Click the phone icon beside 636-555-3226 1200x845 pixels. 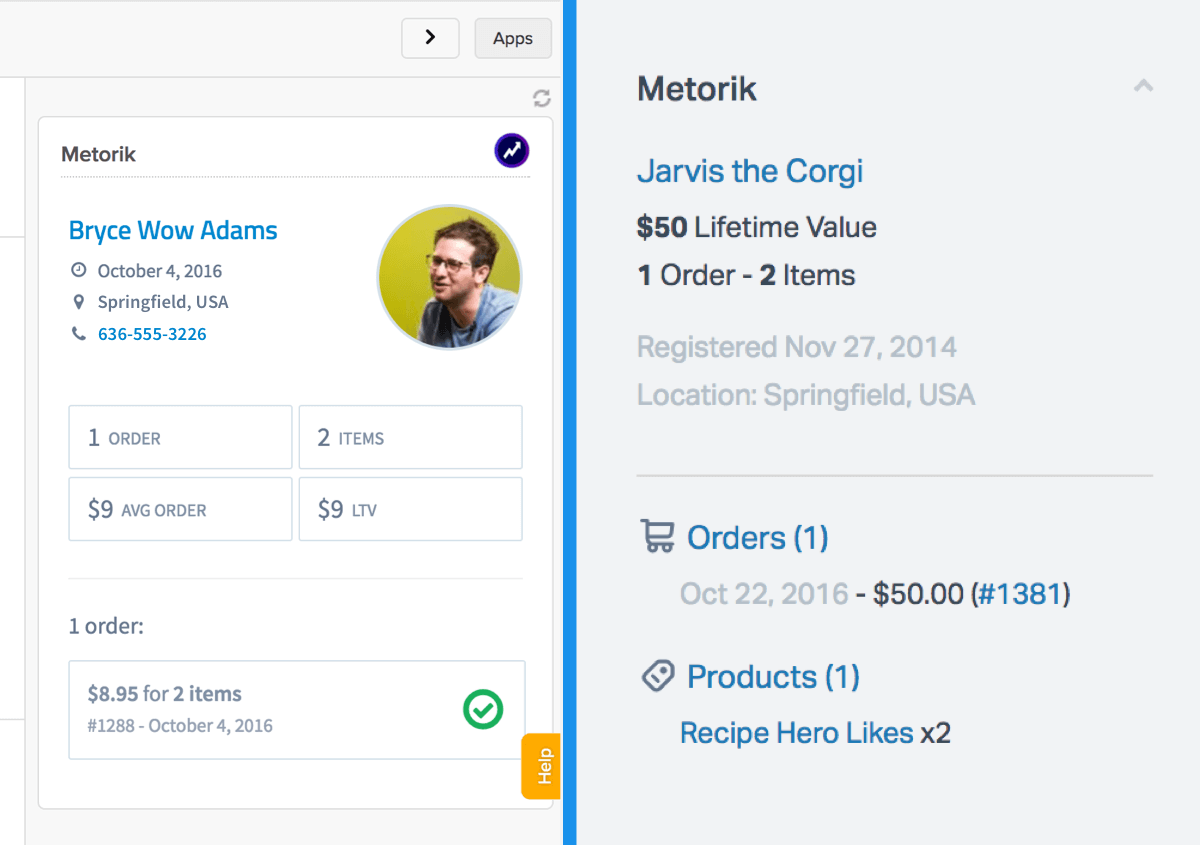79,334
